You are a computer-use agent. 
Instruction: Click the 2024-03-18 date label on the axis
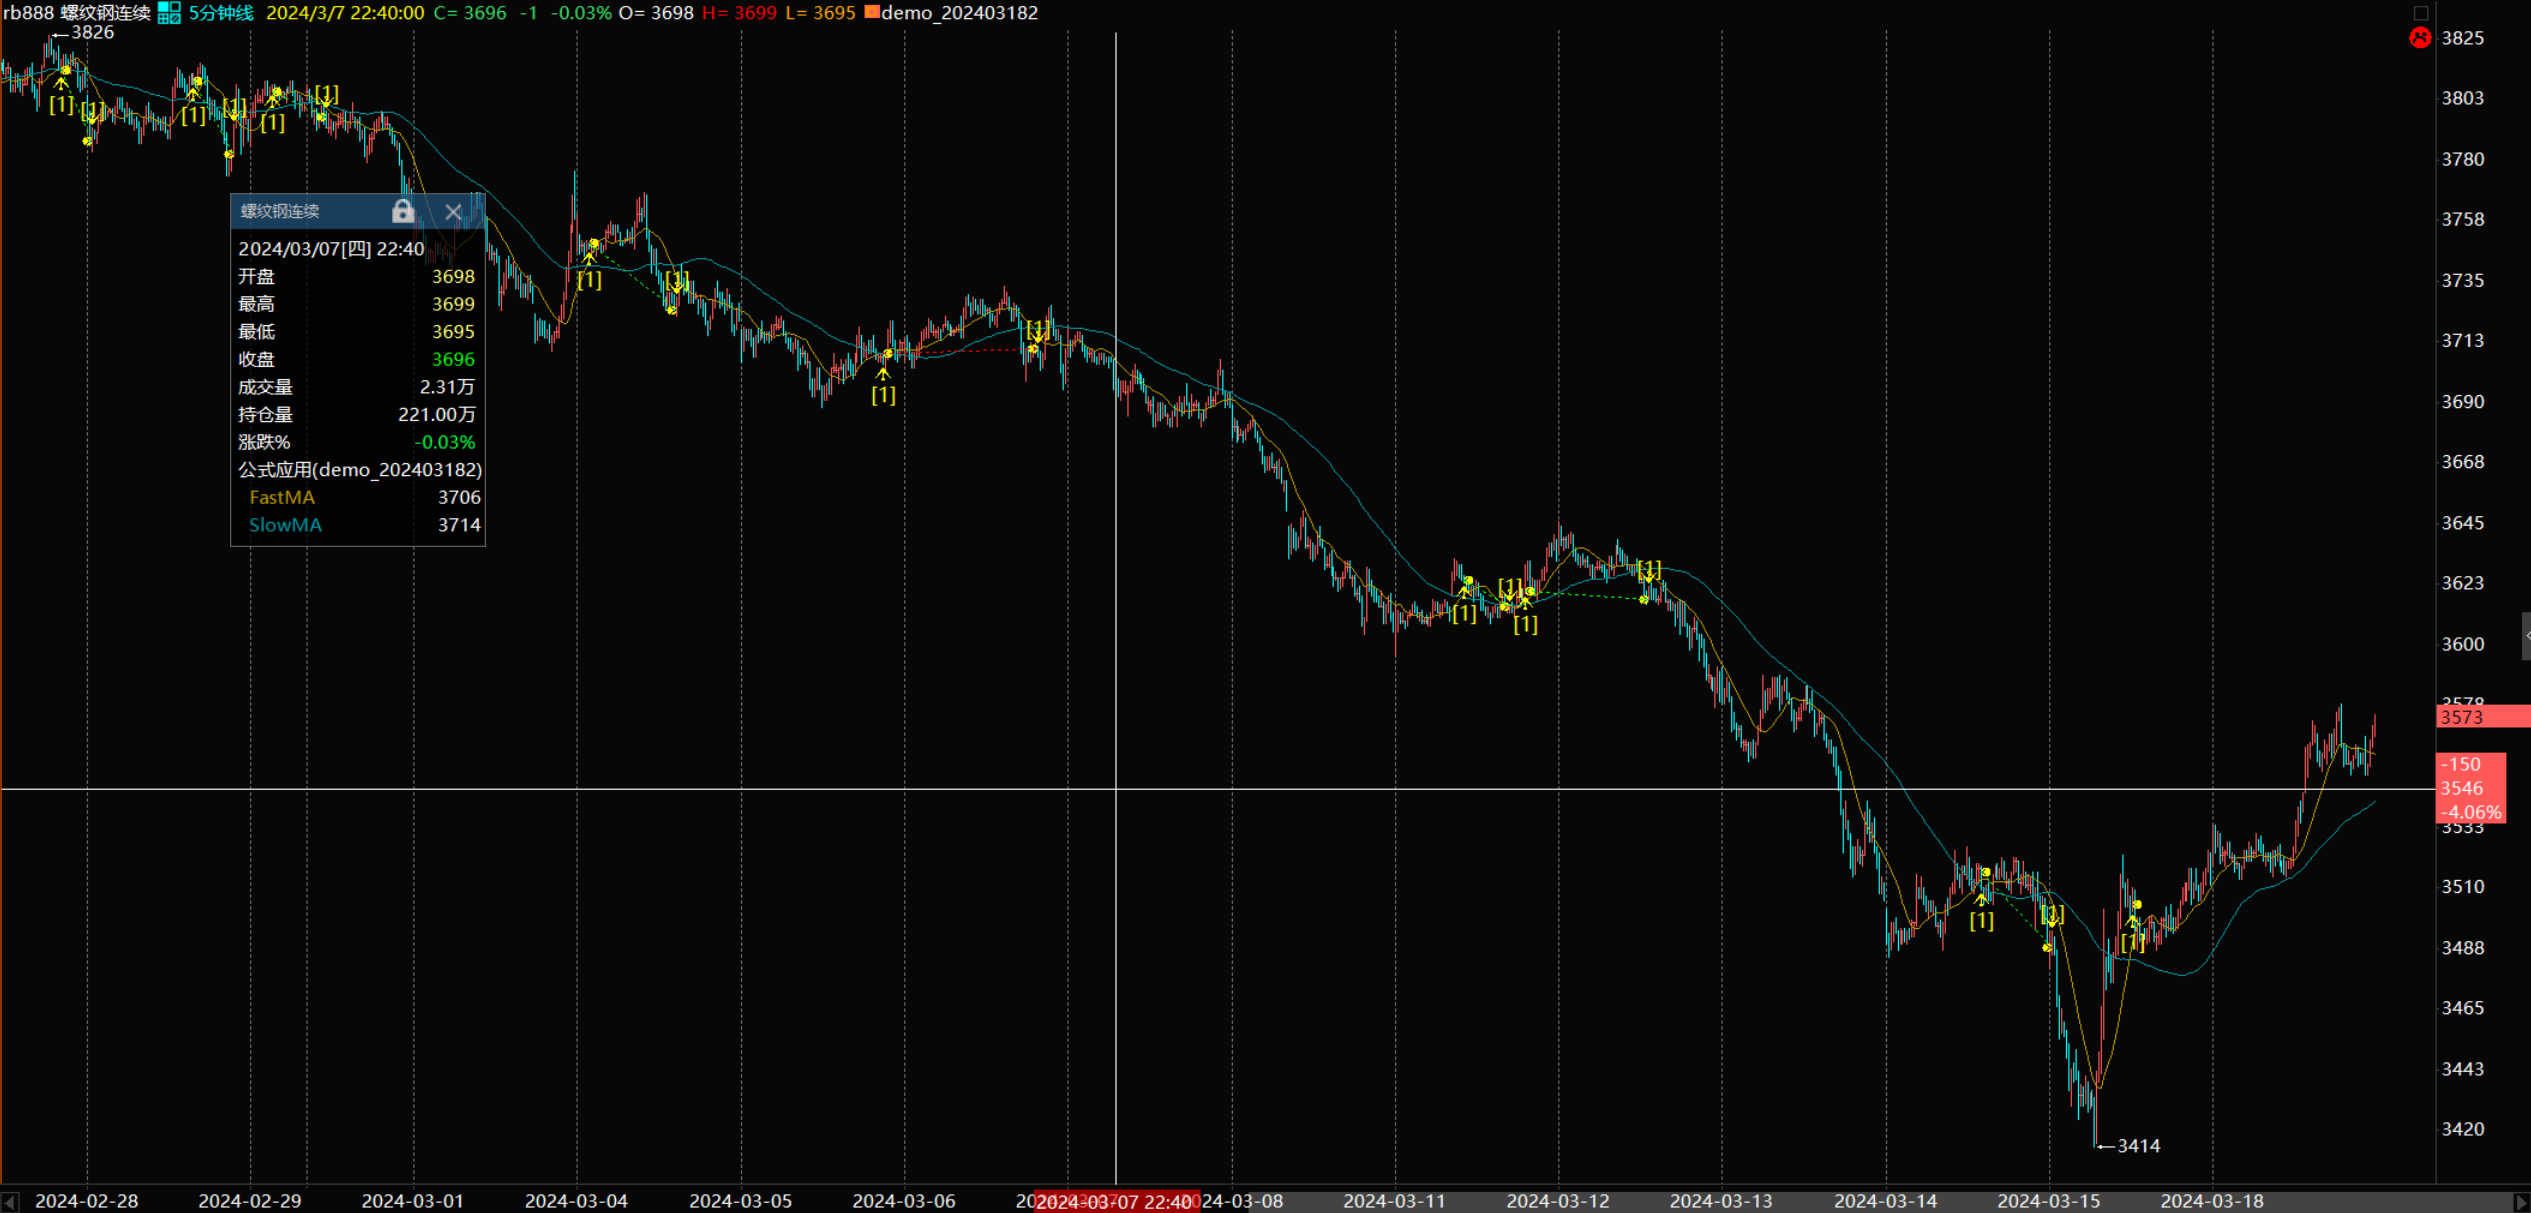[x=2212, y=1201]
